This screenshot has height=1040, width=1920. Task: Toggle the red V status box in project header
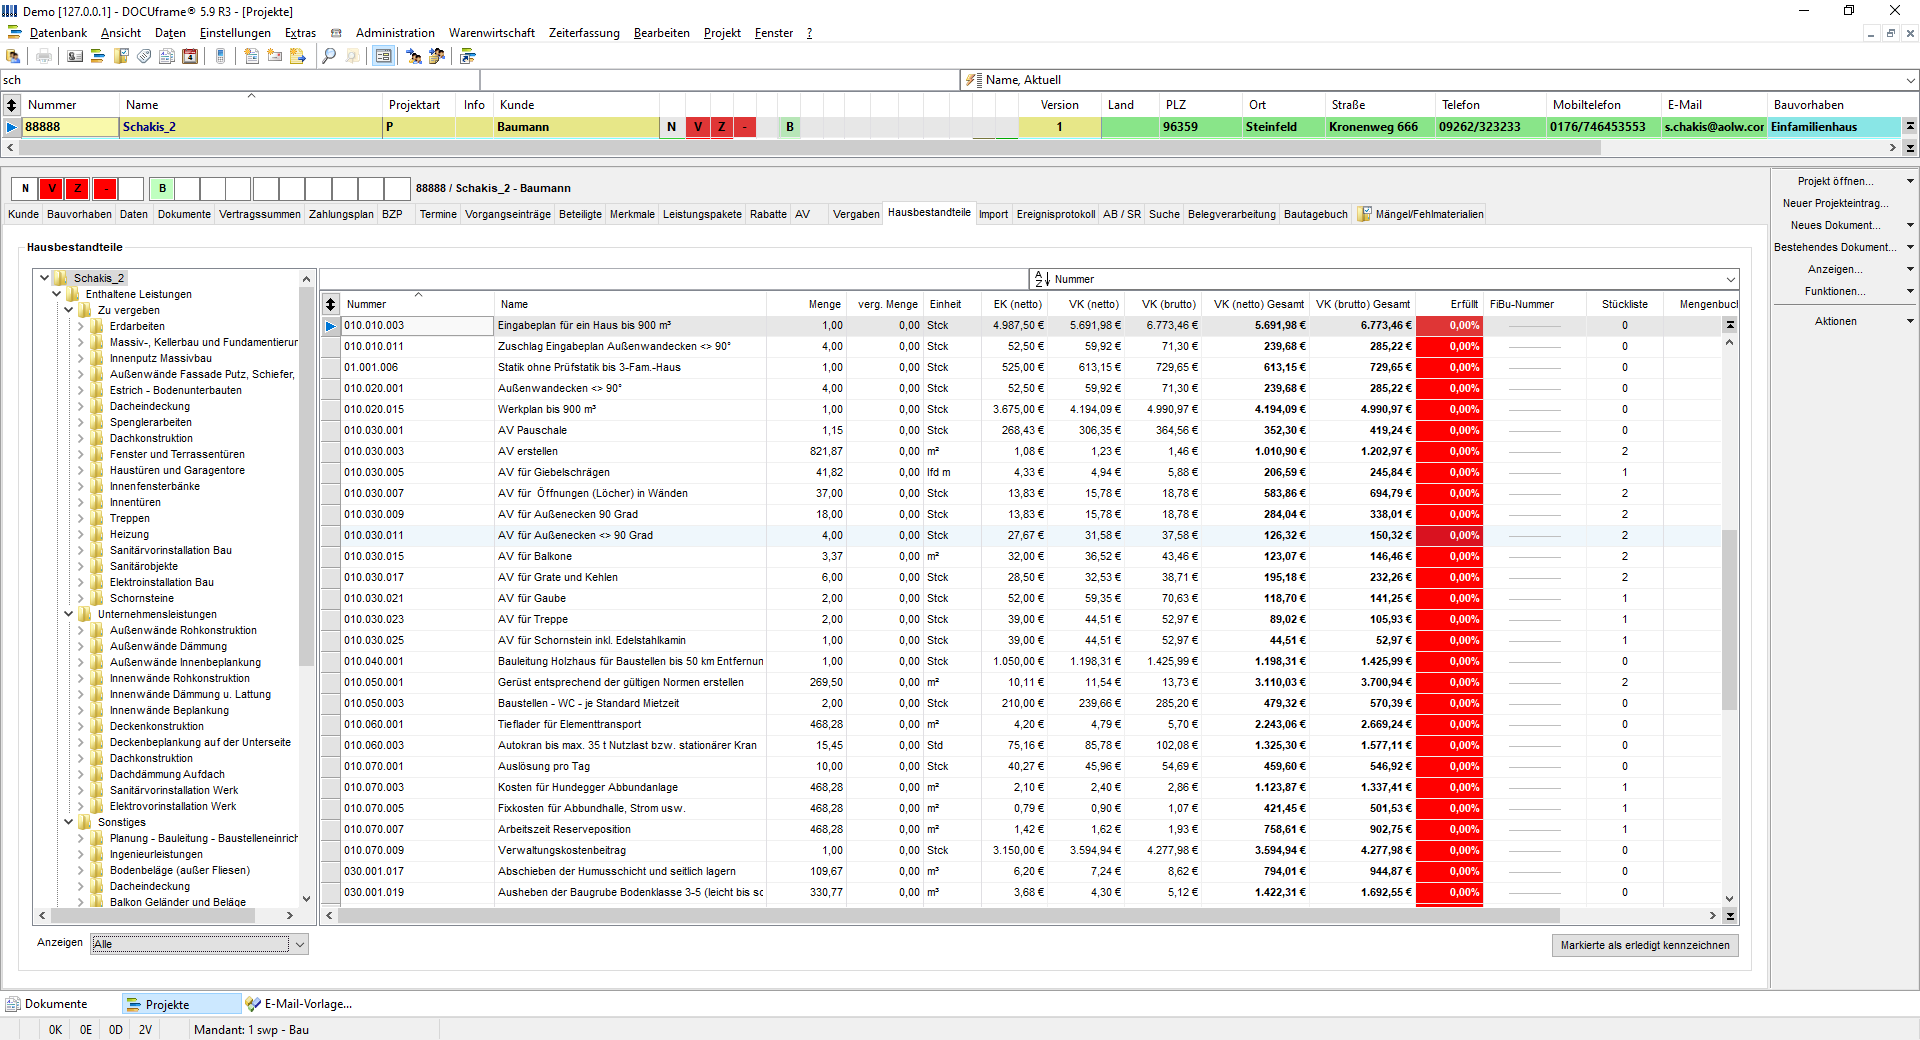point(51,188)
